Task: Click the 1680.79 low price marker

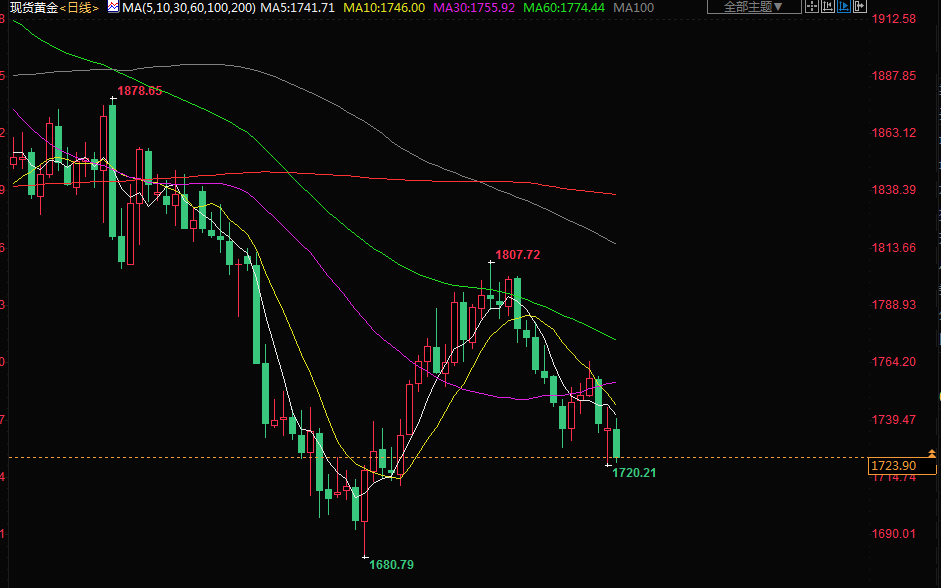Action: pyautogui.click(x=391, y=564)
